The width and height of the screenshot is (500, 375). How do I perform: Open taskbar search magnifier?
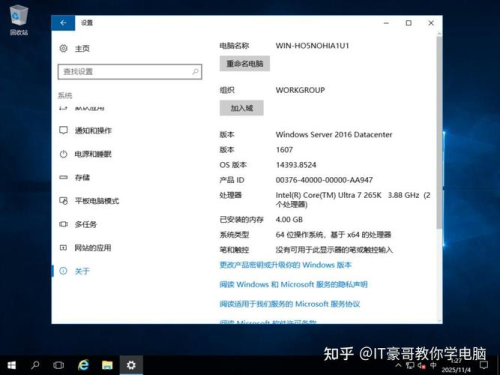(x=35, y=365)
